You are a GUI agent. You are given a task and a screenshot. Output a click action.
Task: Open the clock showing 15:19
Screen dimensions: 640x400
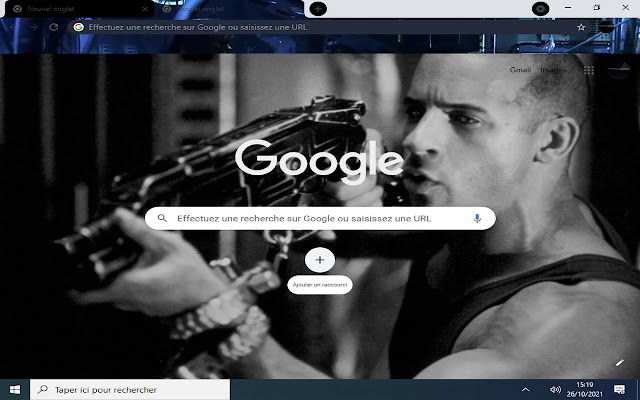(584, 390)
